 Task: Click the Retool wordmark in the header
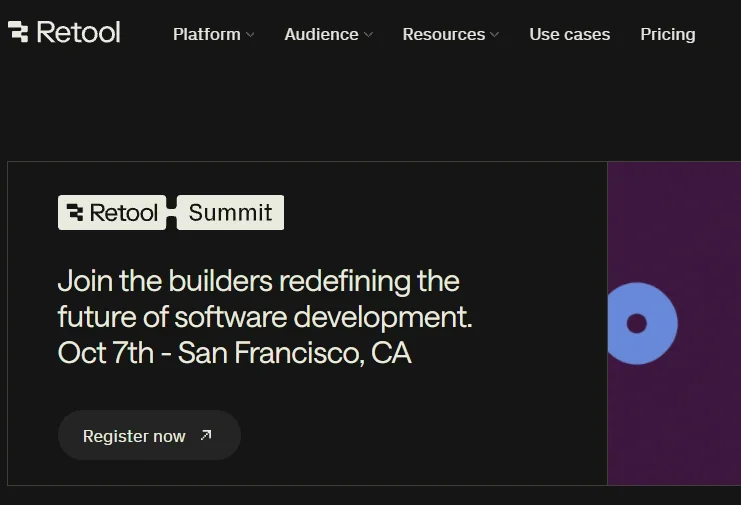pos(78,33)
